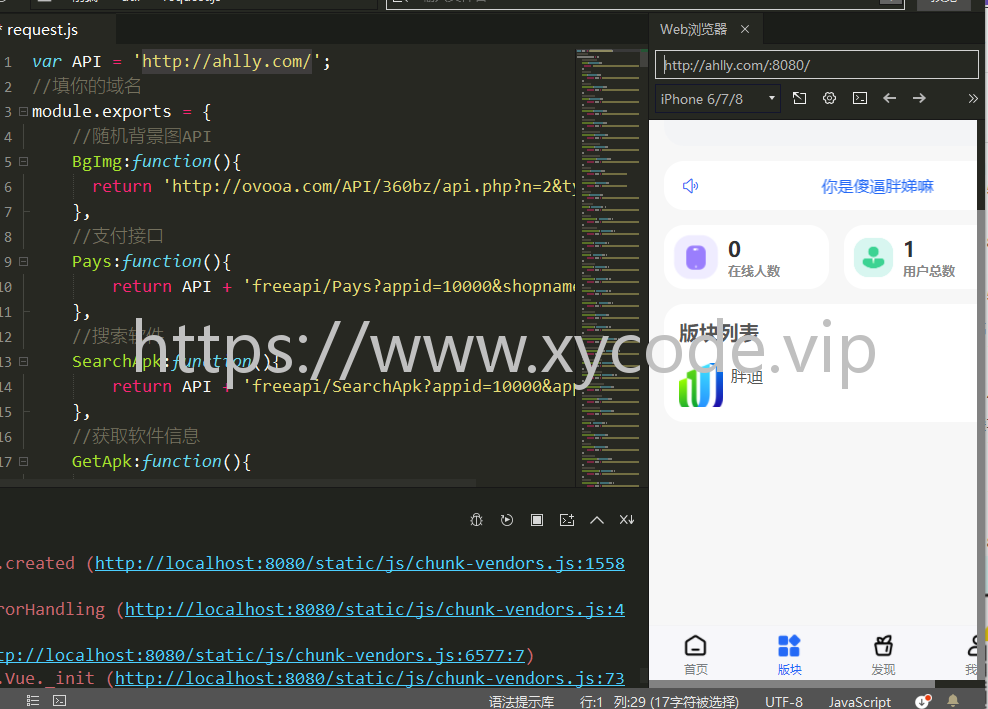Open chunk-vendors.js:4 link in console
This screenshot has width=988, height=709.
pos(374,609)
